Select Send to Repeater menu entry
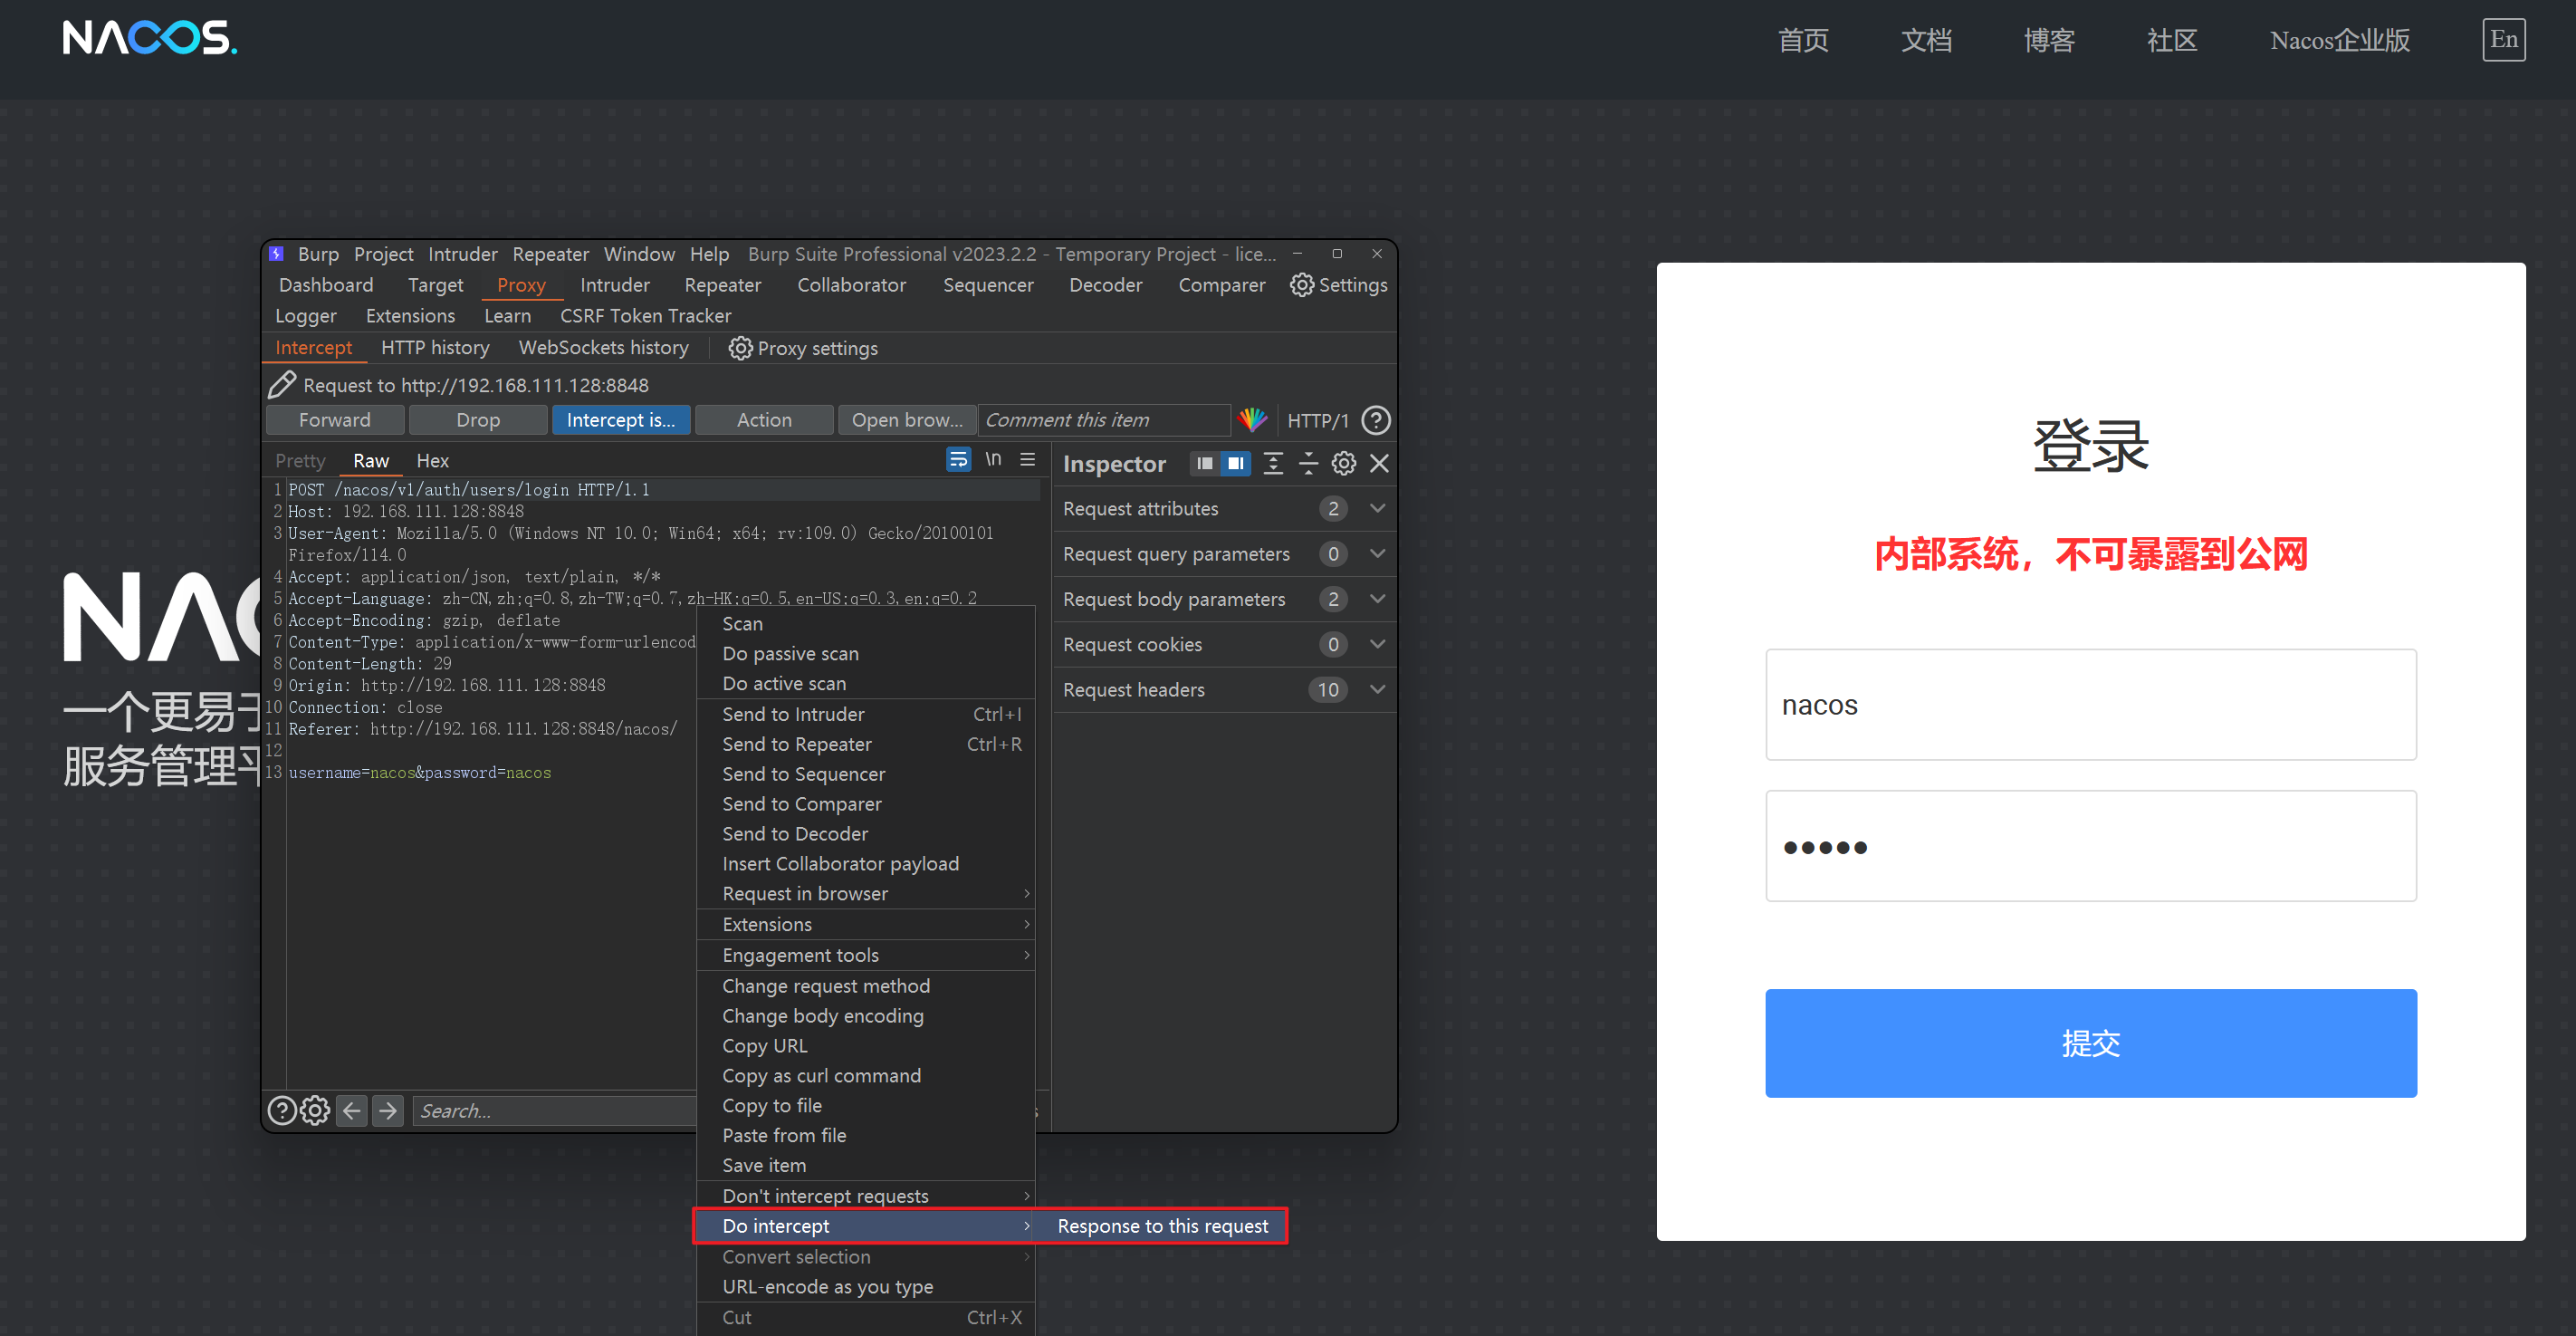Image resolution: width=2576 pixels, height=1336 pixels. 796,744
